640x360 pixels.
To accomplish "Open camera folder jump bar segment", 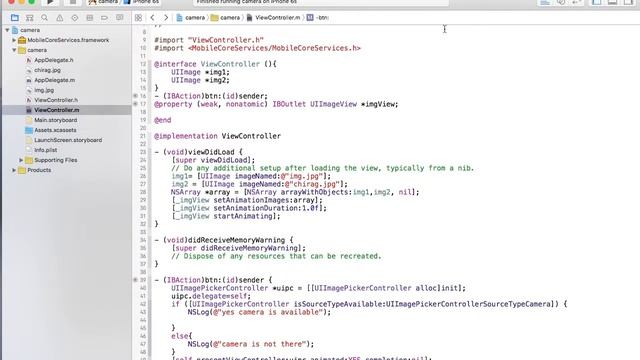I will coord(226,18).
